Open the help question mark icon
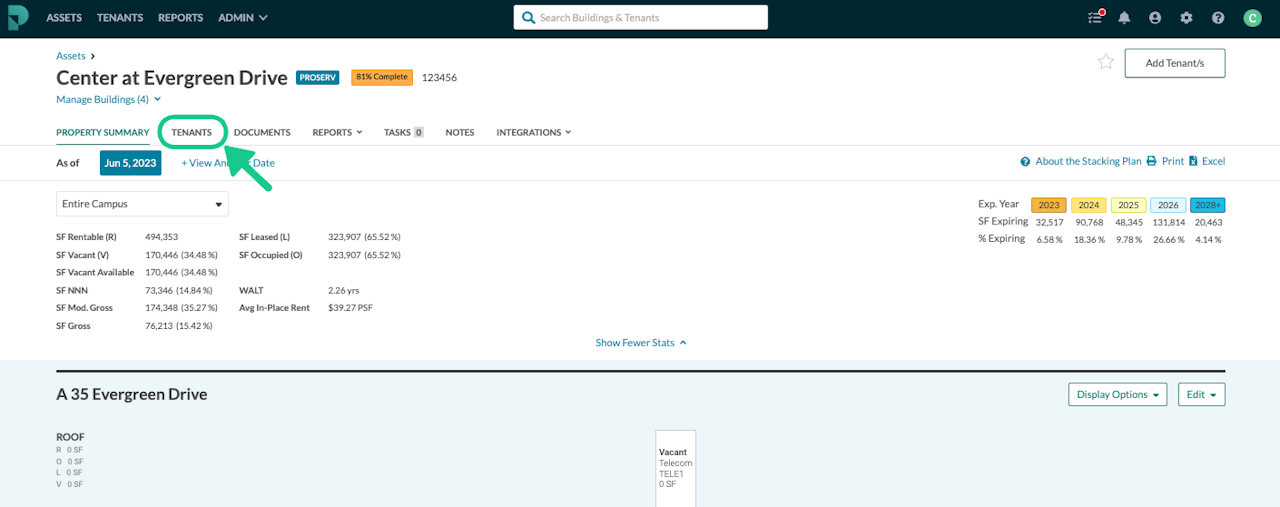 click(x=1217, y=17)
